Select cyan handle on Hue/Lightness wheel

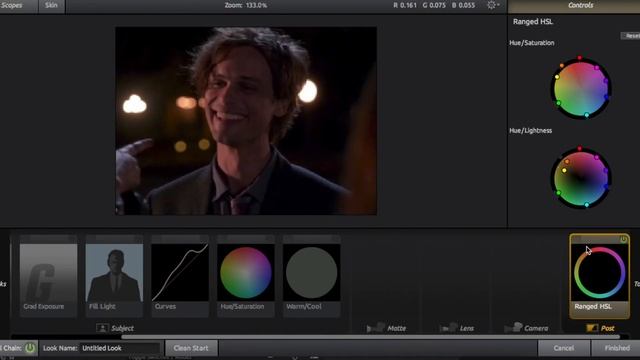(x=587, y=204)
